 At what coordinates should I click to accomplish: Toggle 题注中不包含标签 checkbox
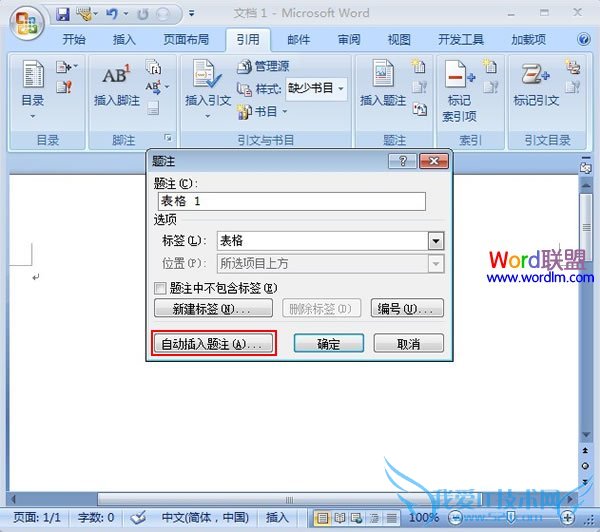(160, 288)
